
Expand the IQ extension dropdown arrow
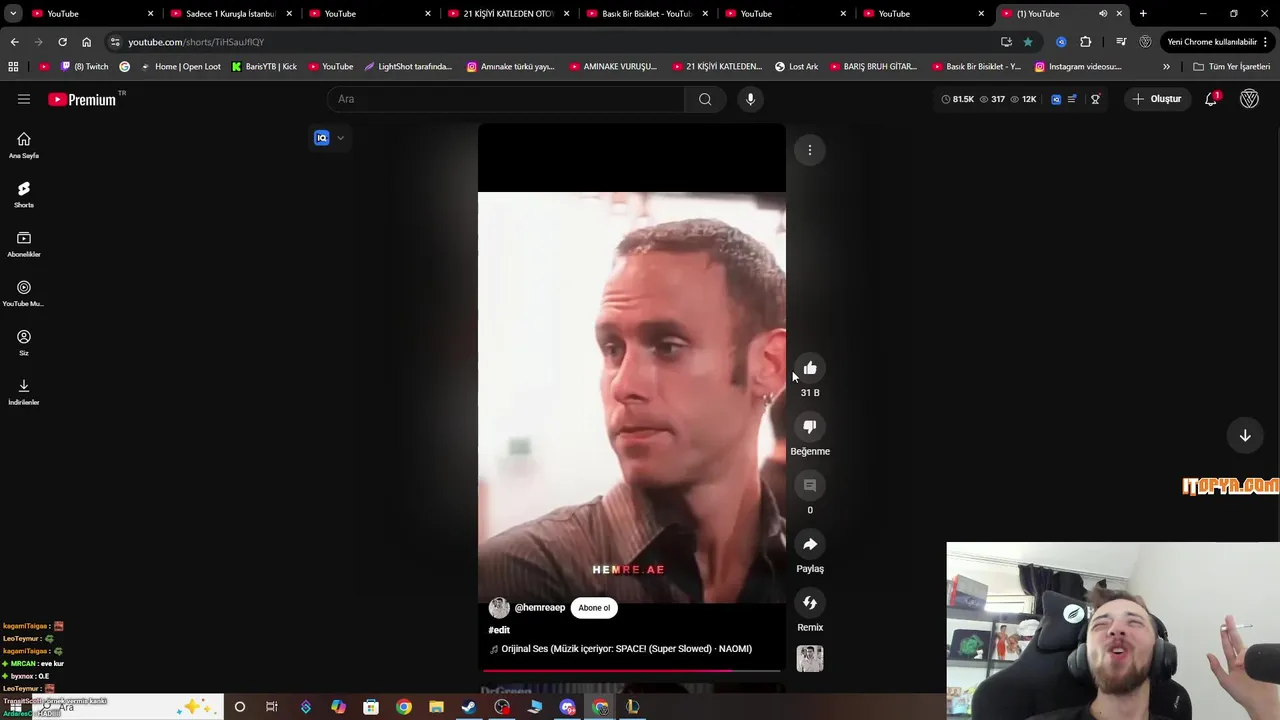tap(341, 138)
